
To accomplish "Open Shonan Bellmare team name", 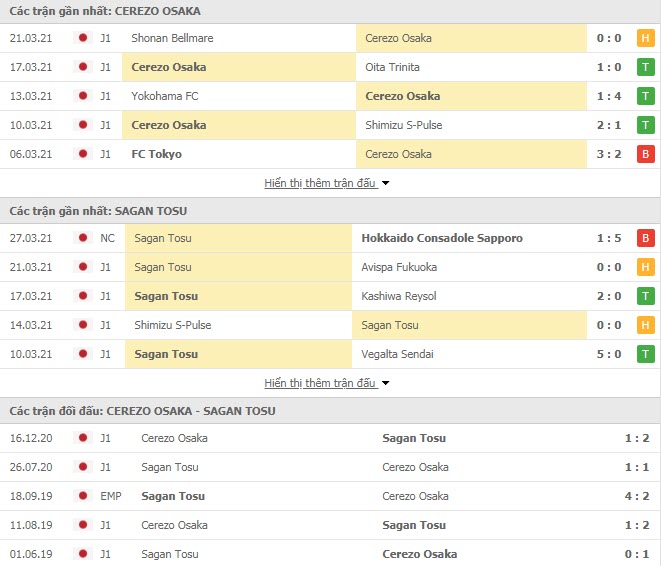I will (172, 38).
